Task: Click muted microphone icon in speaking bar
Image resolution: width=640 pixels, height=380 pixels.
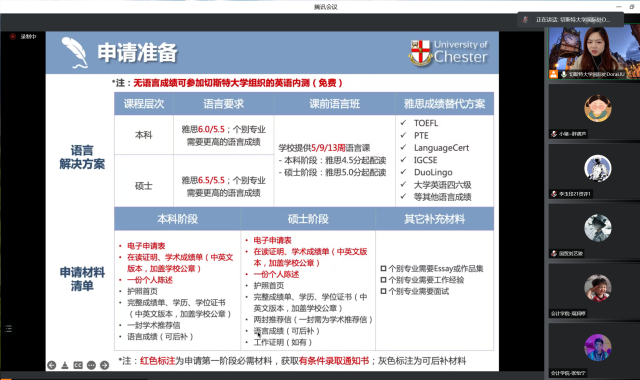Action: [526, 20]
